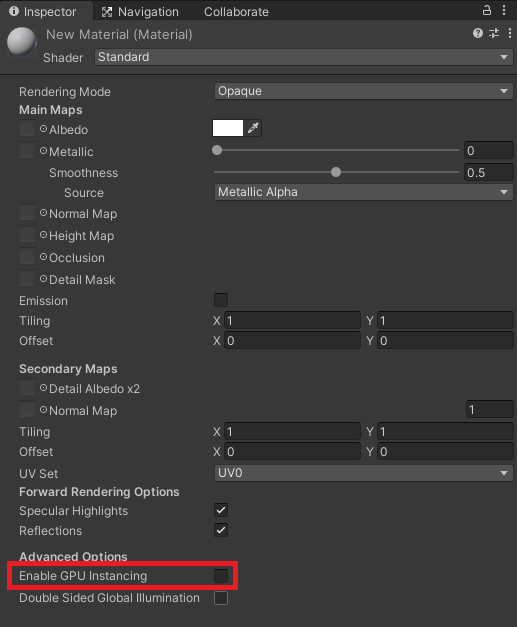Click the Advanced Options heading

(73, 556)
